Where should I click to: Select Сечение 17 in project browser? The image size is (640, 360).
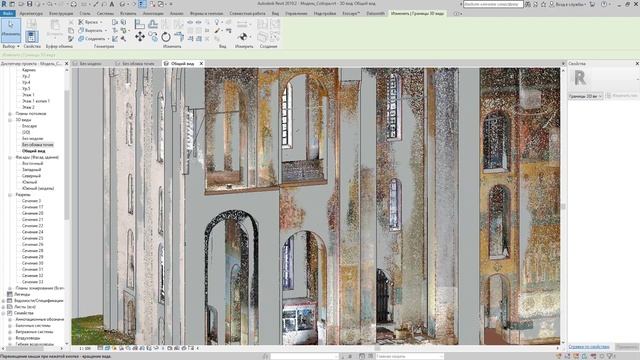pos(33,207)
